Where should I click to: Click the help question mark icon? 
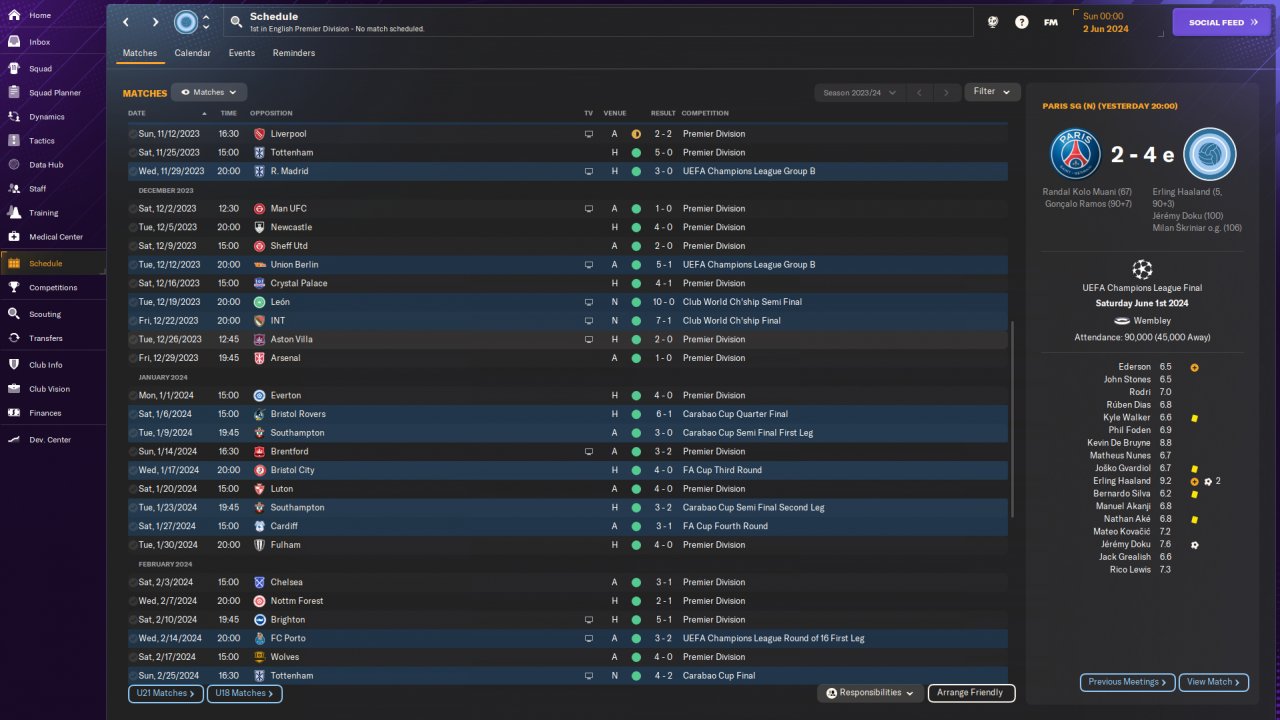point(1021,22)
